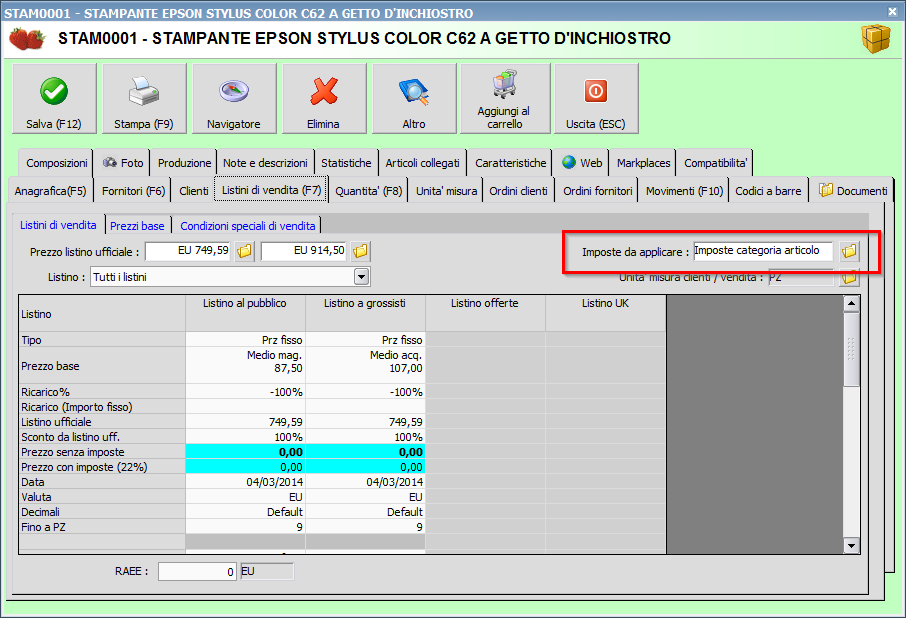The image size is (906, 618).
Task: Click the Medio mag. 87,50 base price cell
Action: [245, 366]
